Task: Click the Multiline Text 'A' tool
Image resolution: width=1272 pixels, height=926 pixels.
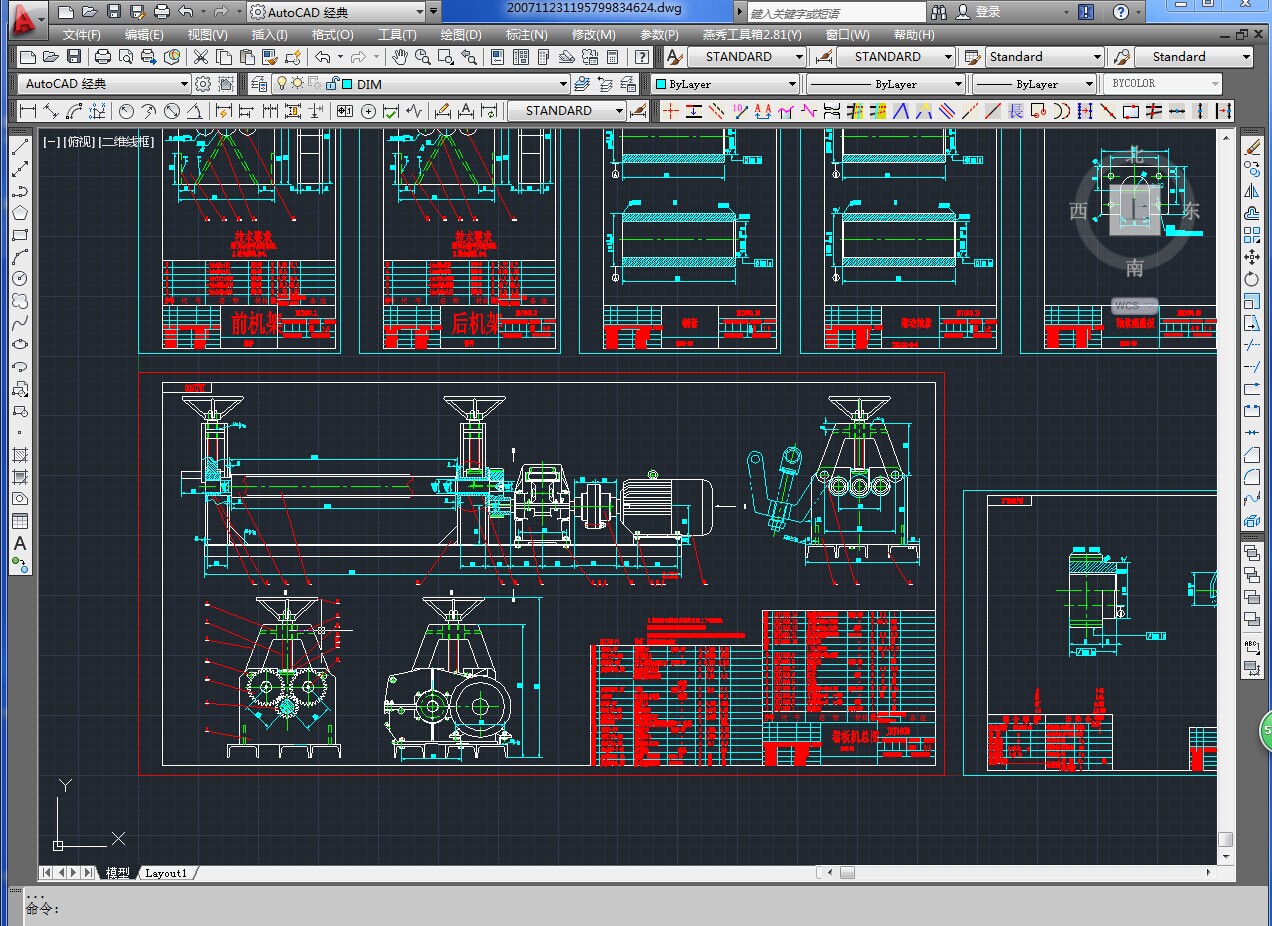Action: pos(19,543)
